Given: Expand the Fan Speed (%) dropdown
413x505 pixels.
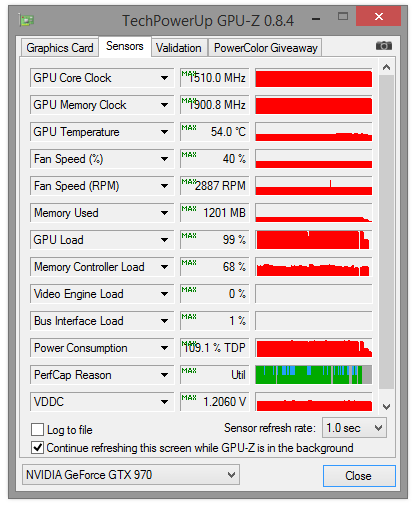Looking at the screenshot, I should click(x=164, y=159).
